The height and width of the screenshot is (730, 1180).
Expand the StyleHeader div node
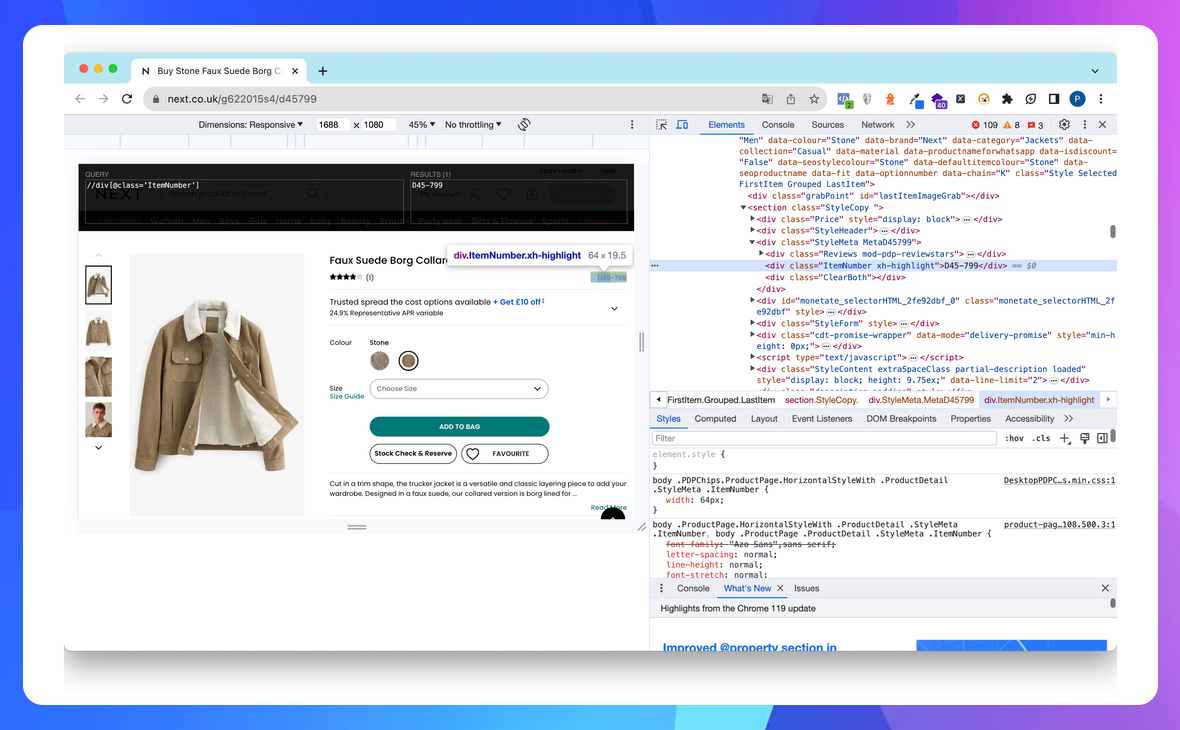(753, 231)
